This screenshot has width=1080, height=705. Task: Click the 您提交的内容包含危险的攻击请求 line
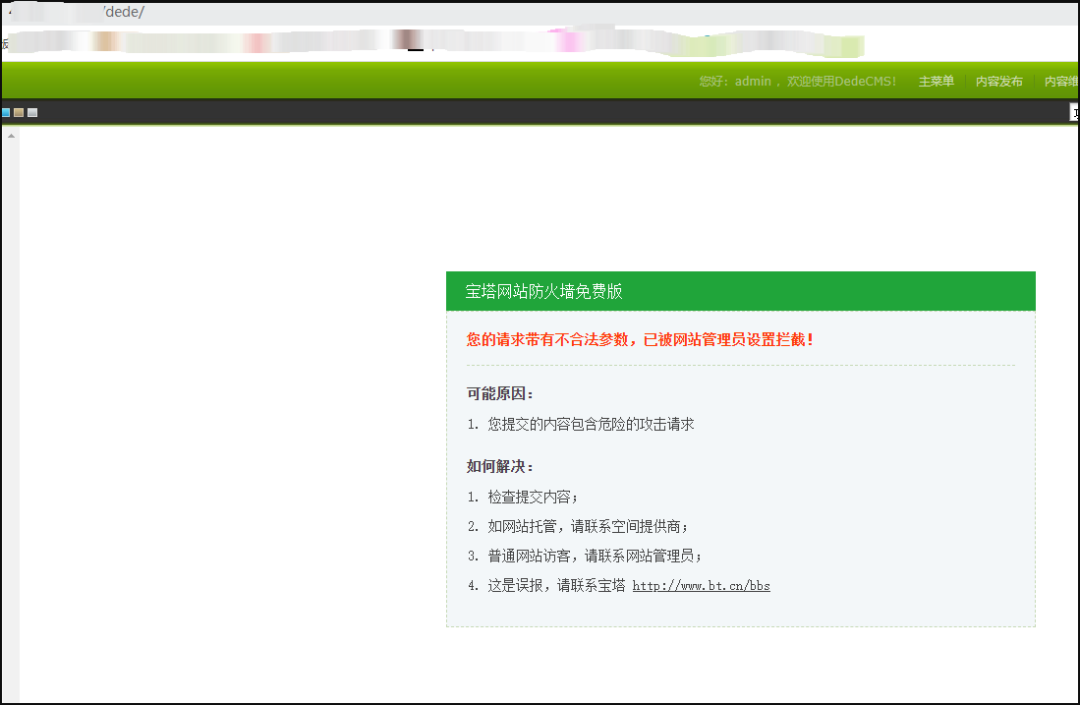(591, 424)
